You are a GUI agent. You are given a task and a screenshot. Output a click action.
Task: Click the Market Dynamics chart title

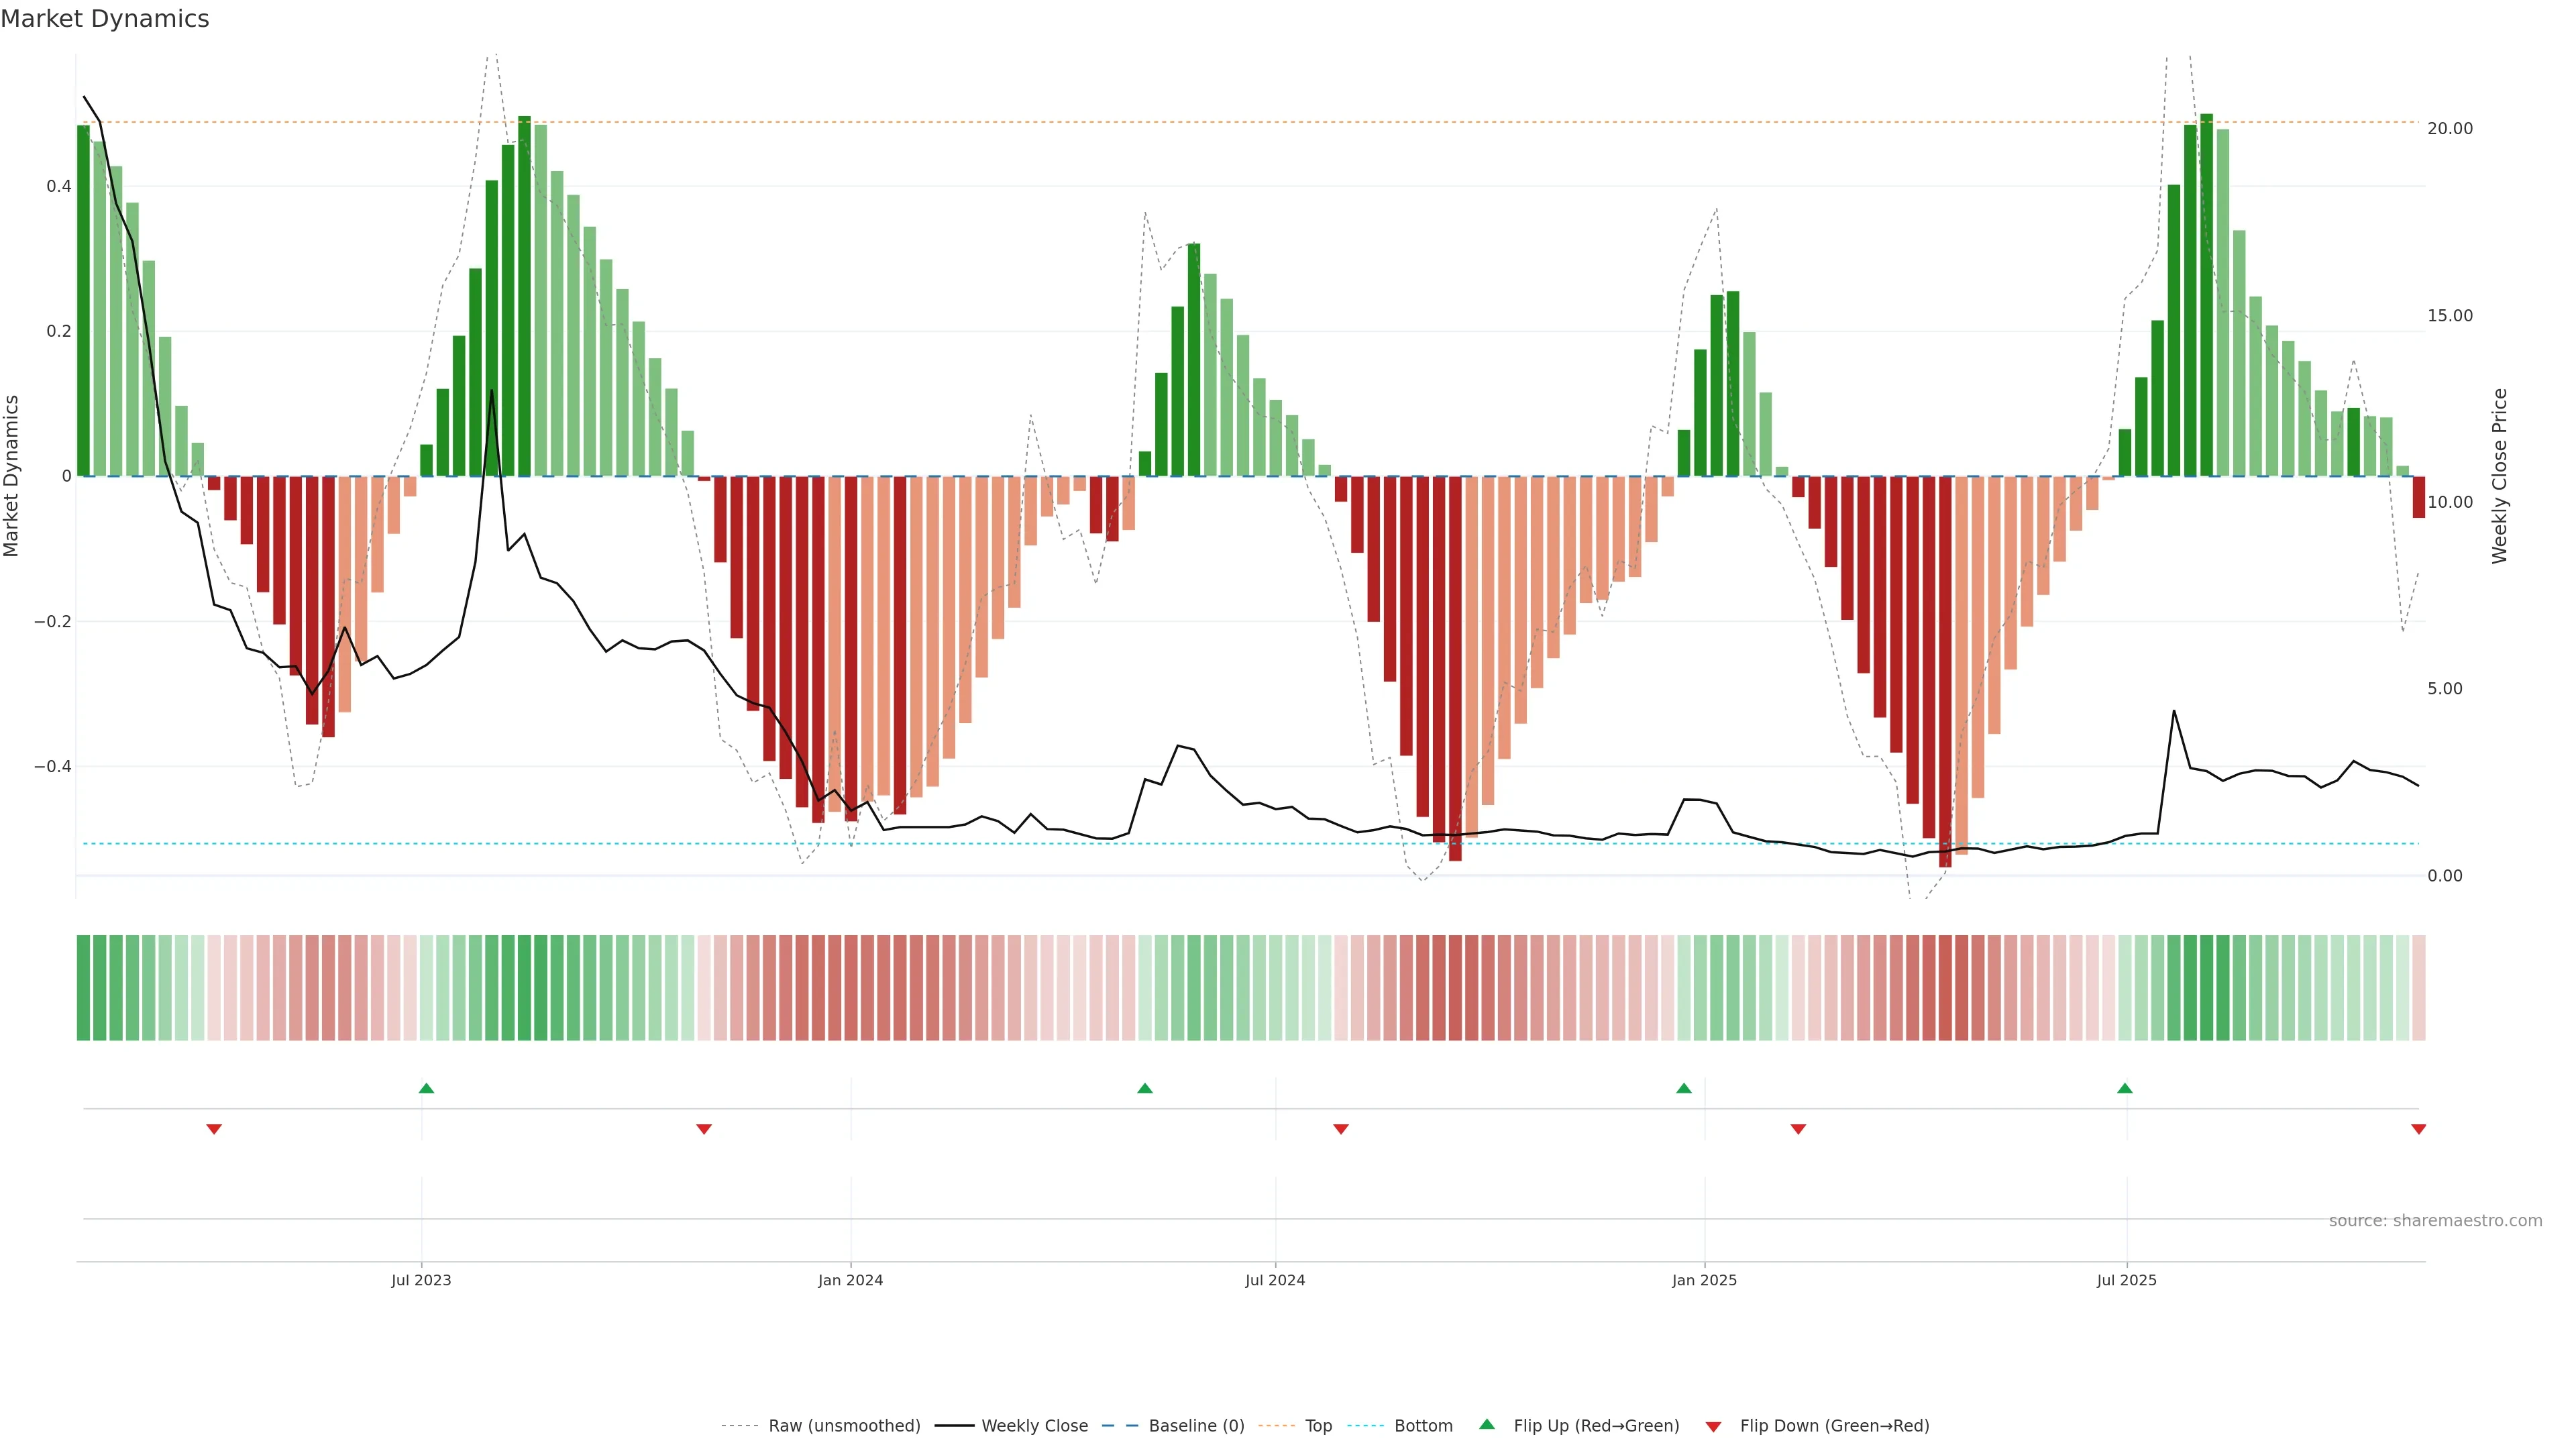coord(105,19)
